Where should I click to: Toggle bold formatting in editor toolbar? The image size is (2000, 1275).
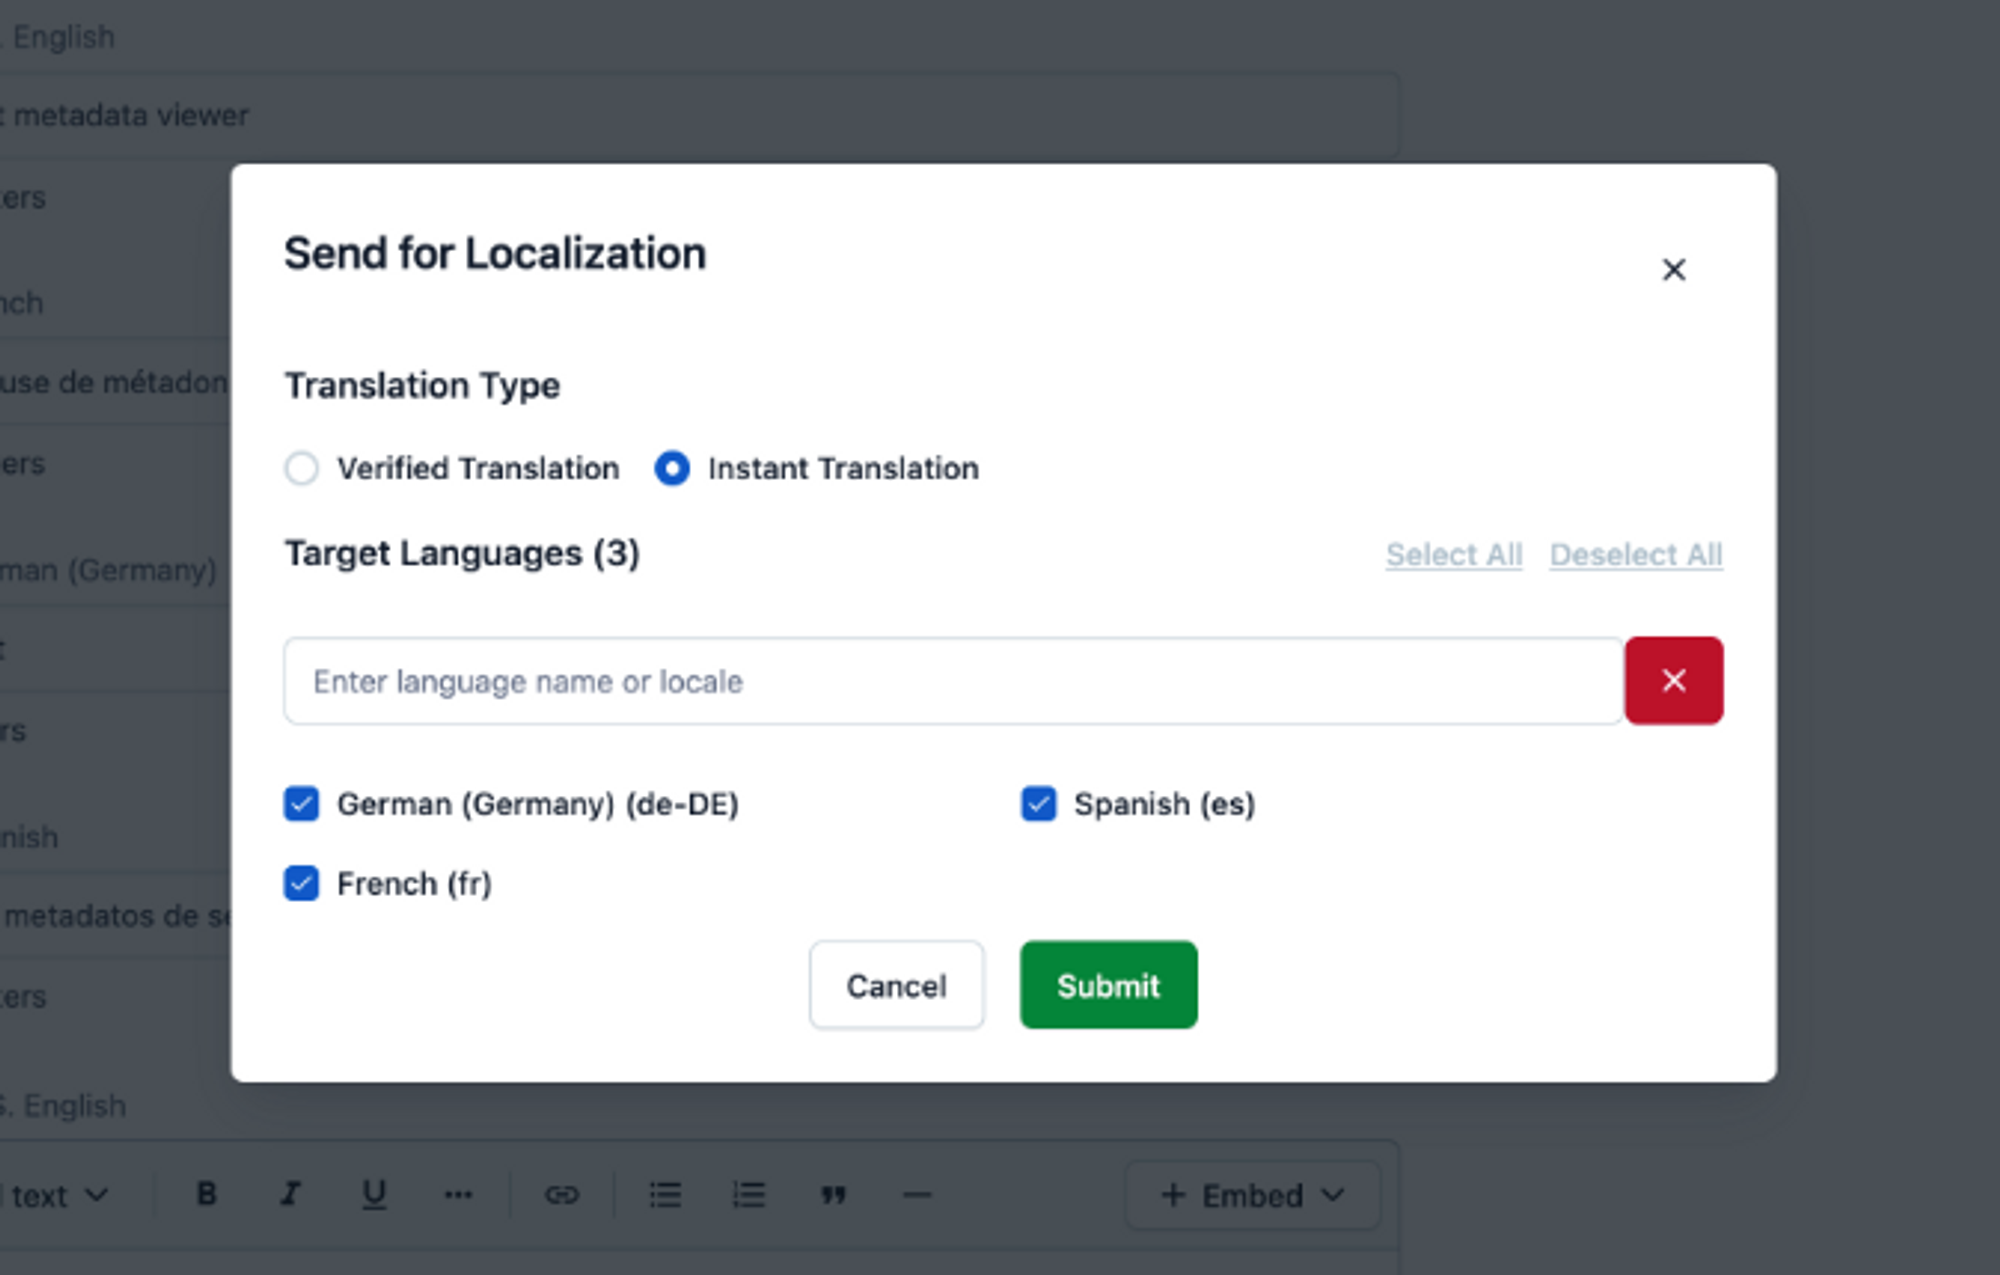tap(207, 1194)
